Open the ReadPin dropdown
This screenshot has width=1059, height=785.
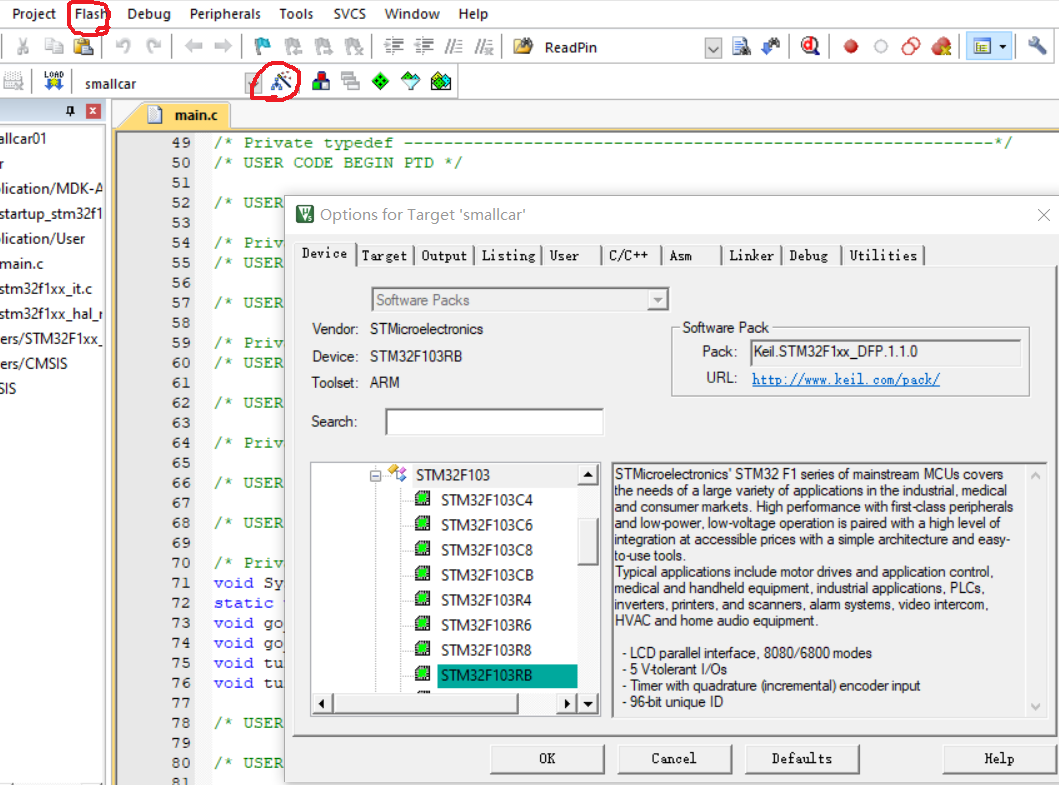click(712, 46)
